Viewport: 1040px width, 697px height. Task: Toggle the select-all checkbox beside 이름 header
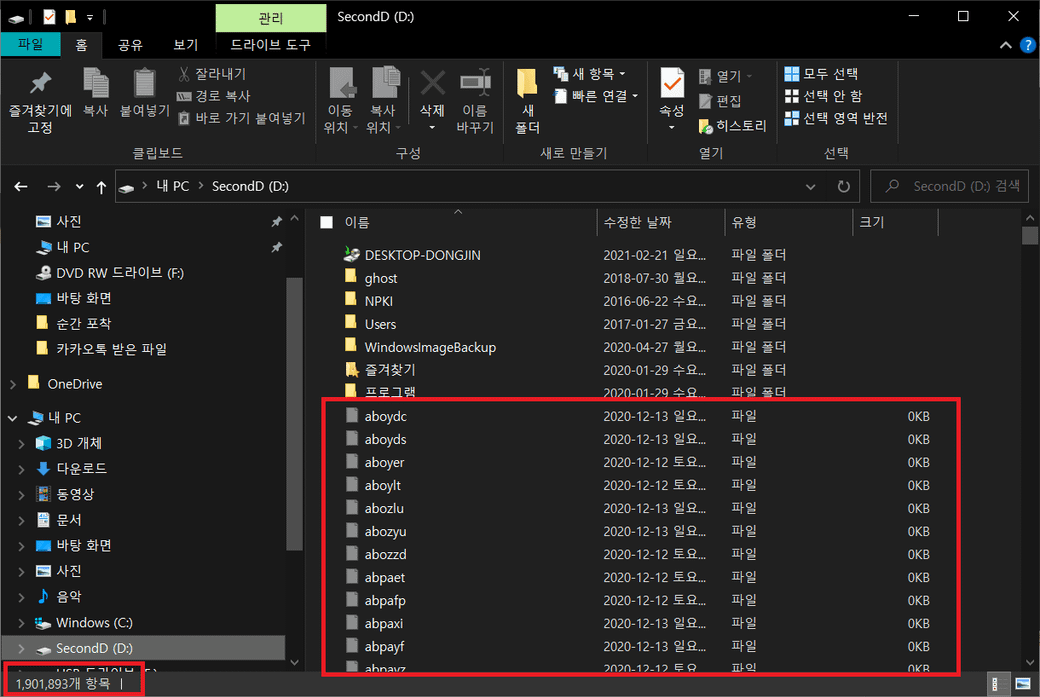[326, 222]
